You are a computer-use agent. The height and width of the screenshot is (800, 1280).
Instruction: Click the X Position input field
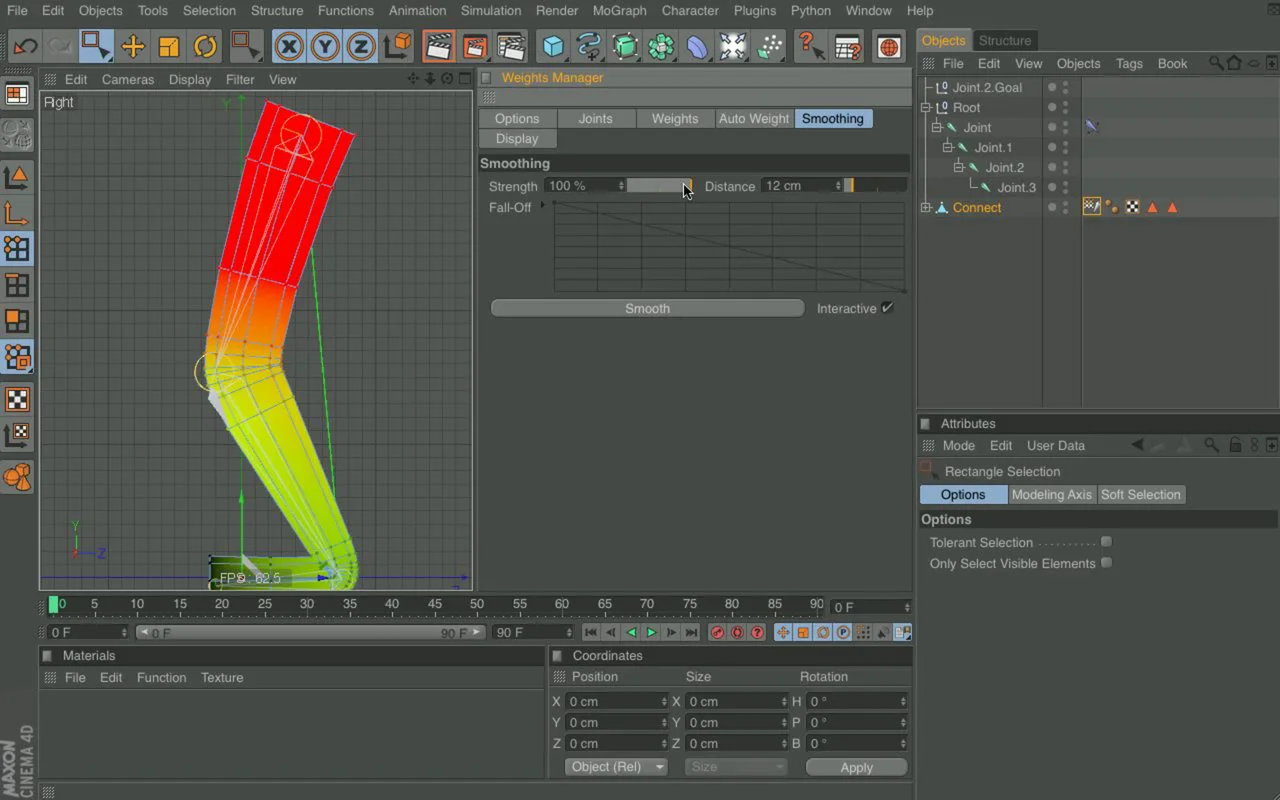pyautogui.click(x=615, y=701)
